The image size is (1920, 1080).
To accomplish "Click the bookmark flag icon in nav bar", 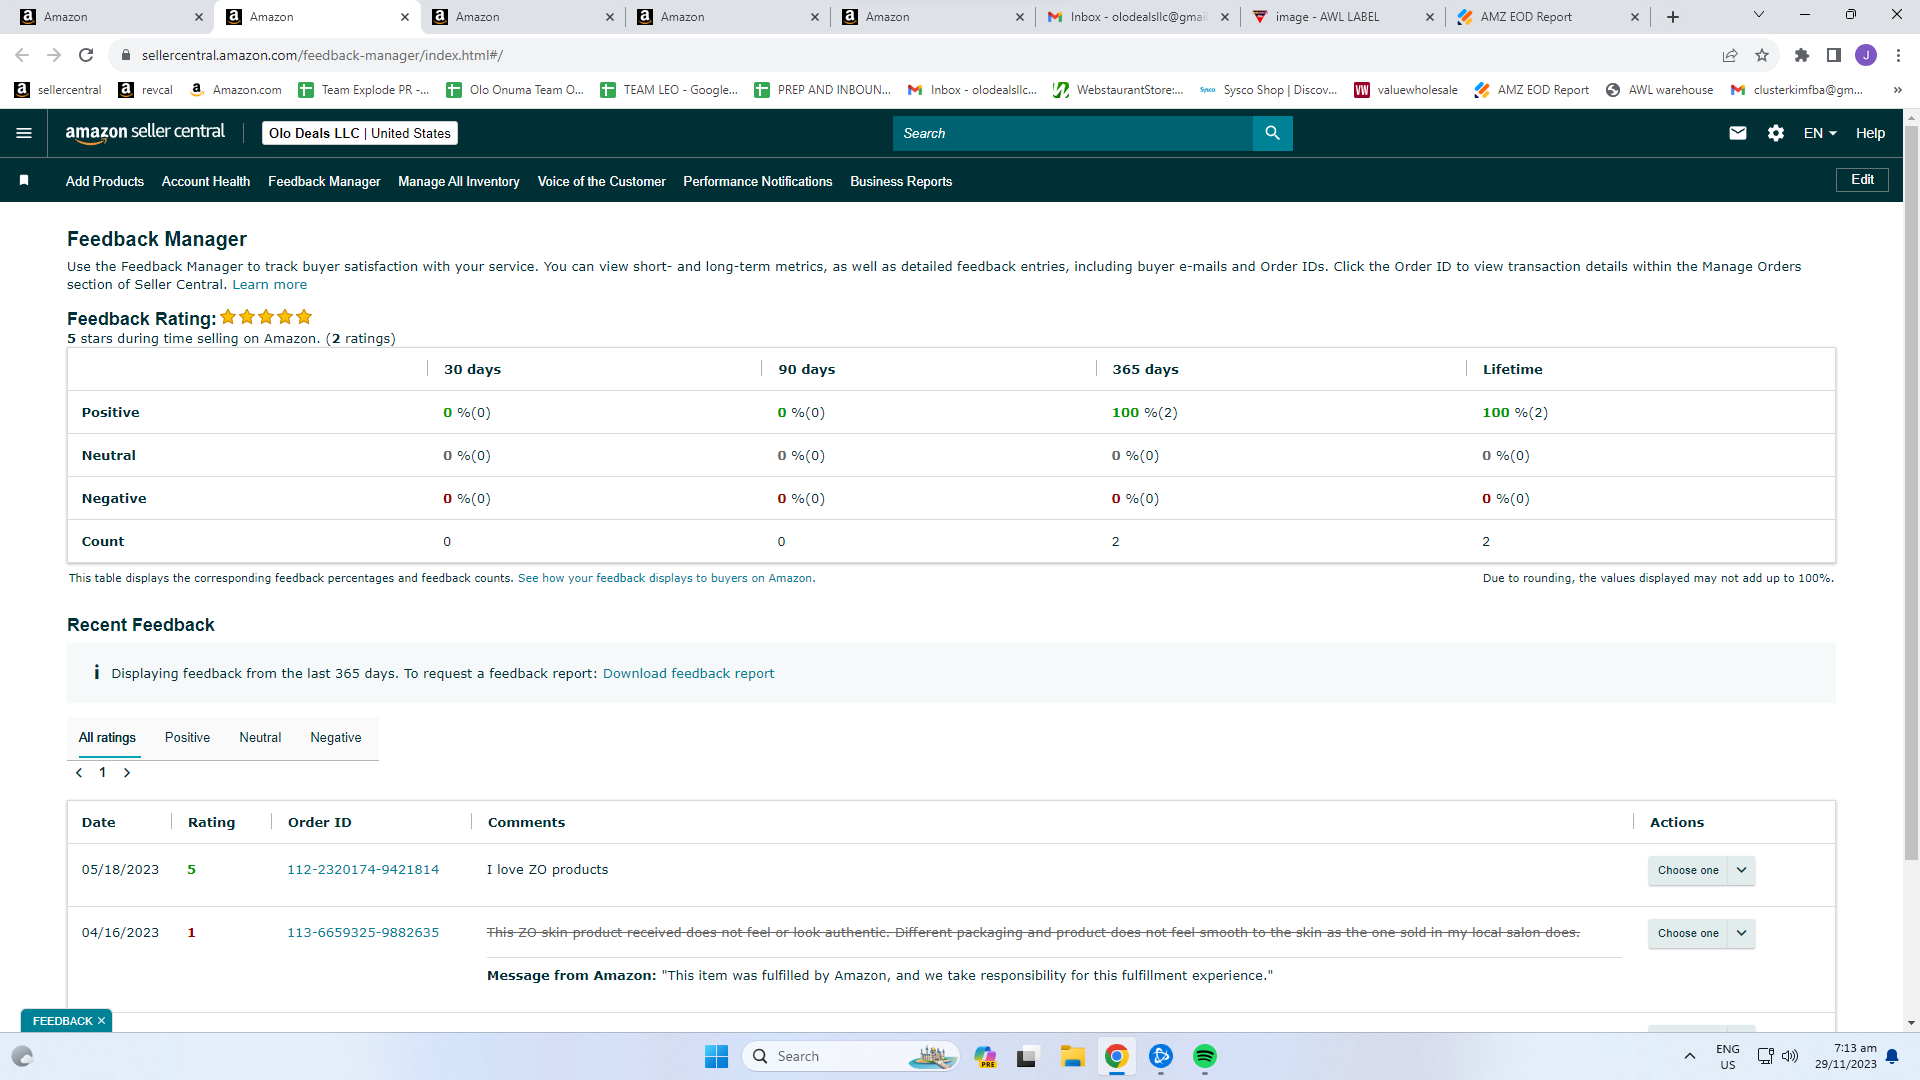I will tap(24, 181).
